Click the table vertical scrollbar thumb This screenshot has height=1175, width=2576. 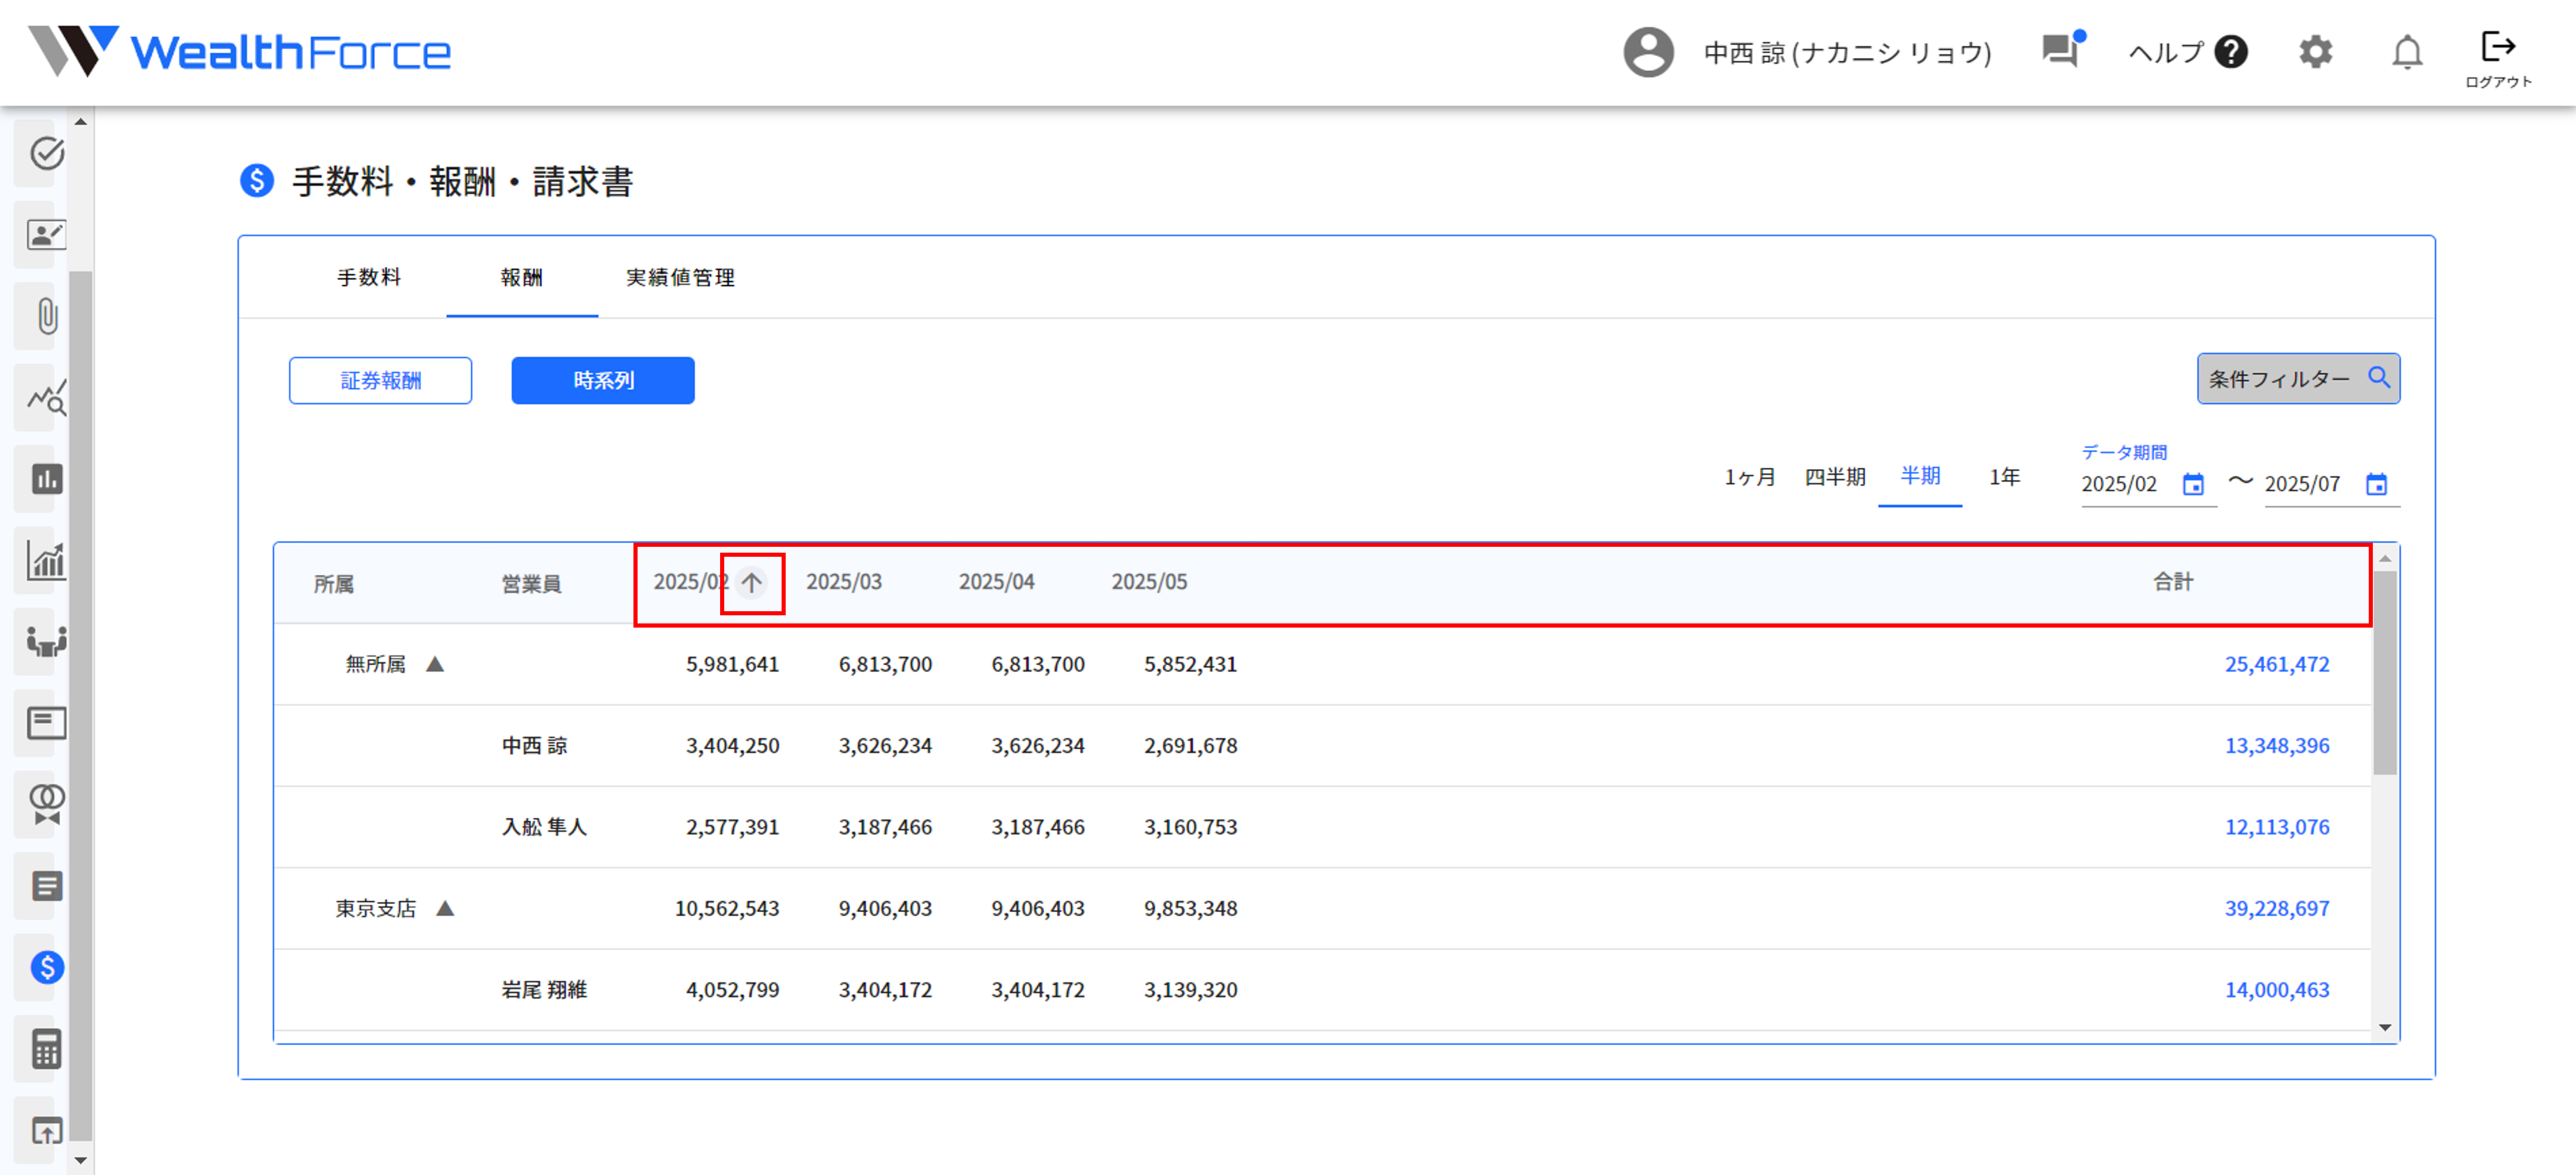[x=2385, y=672]
